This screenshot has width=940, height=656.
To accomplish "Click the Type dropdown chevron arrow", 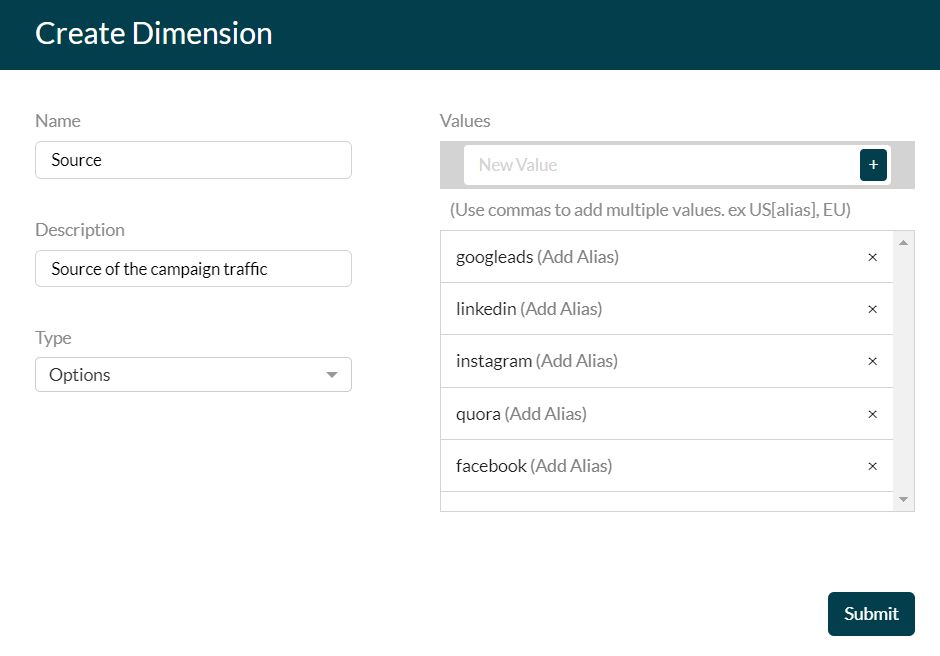I will coord(332,374).
